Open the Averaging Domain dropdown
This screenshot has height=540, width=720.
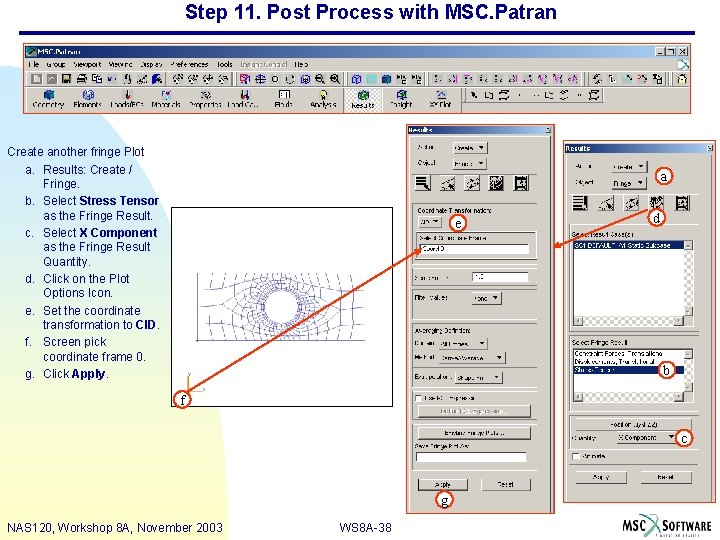[x=463, y=343]
